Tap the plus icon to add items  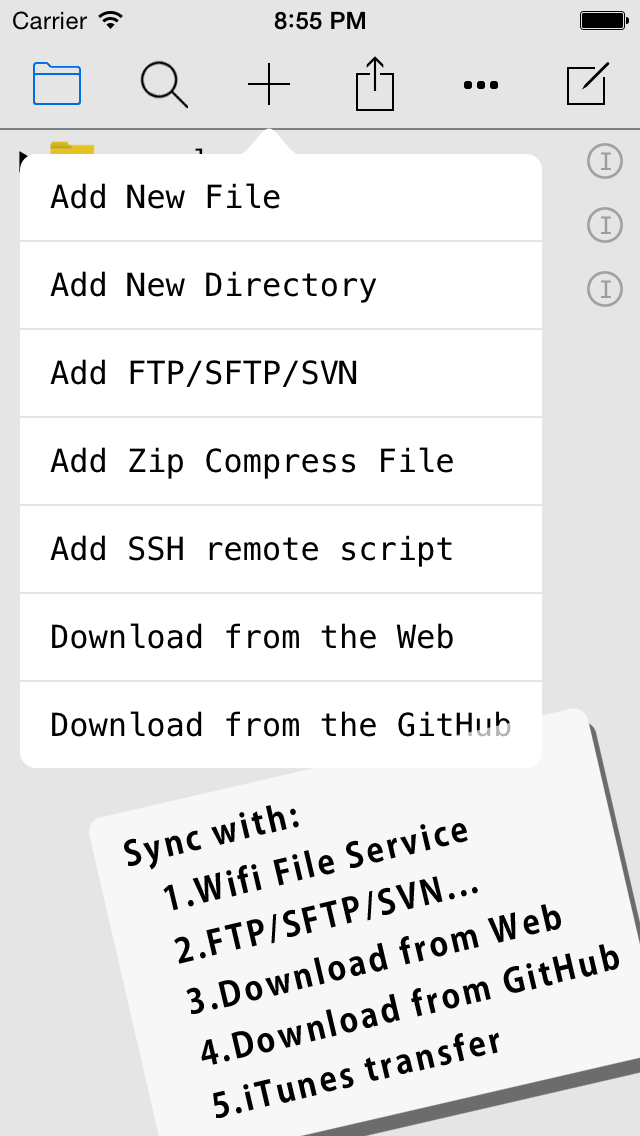(x=268, y=84)
